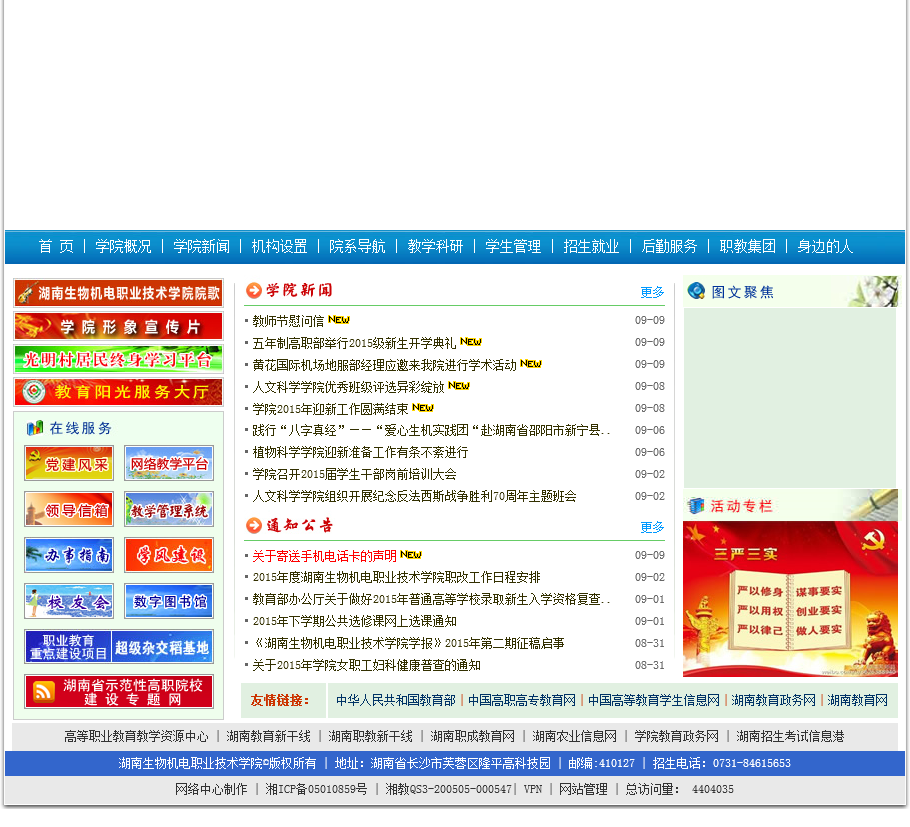Open 院系导航 menu item
The image size is (910, 827).
(357, 247)
